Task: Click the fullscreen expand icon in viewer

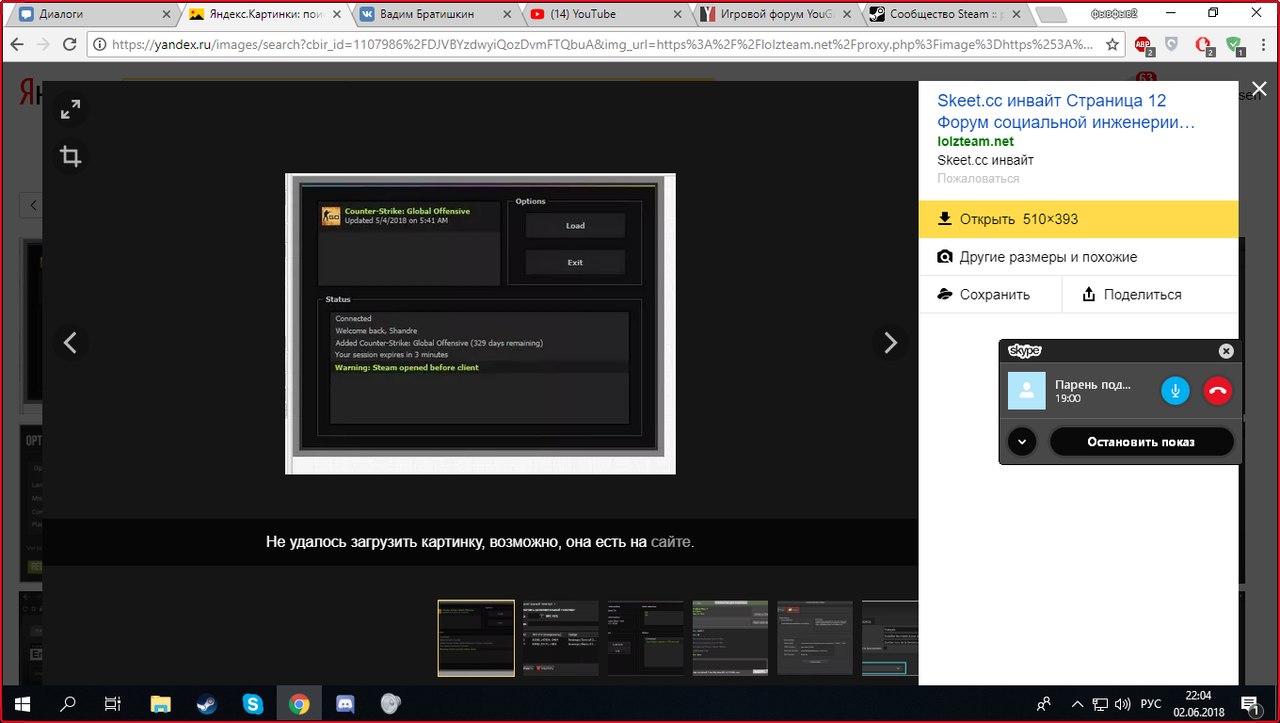Action: pyautogui.click(x=70, y=111)
